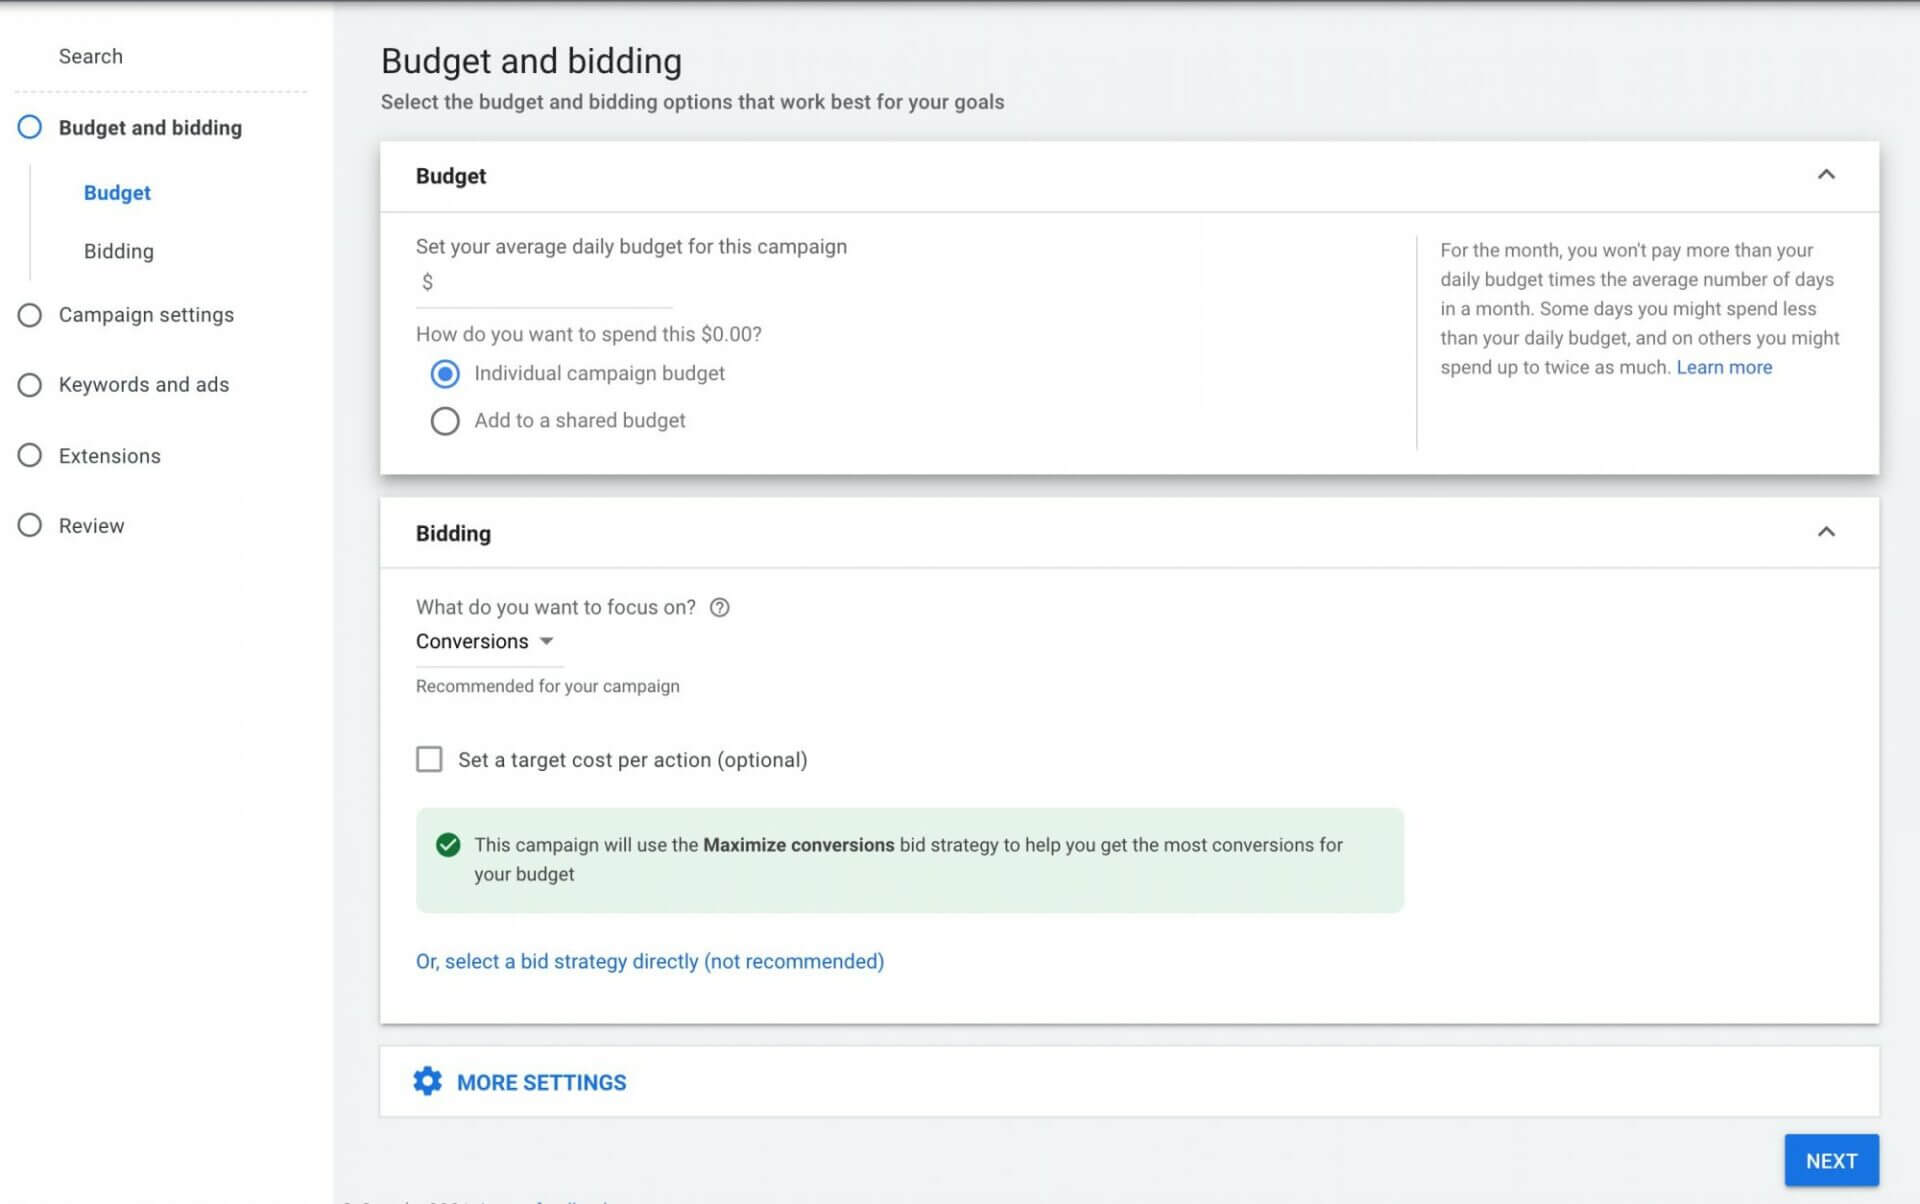Go to the Bidding sub-item in sidebar
Image resolution: width=1920 pixels, height=1204 pixels.
118,251
